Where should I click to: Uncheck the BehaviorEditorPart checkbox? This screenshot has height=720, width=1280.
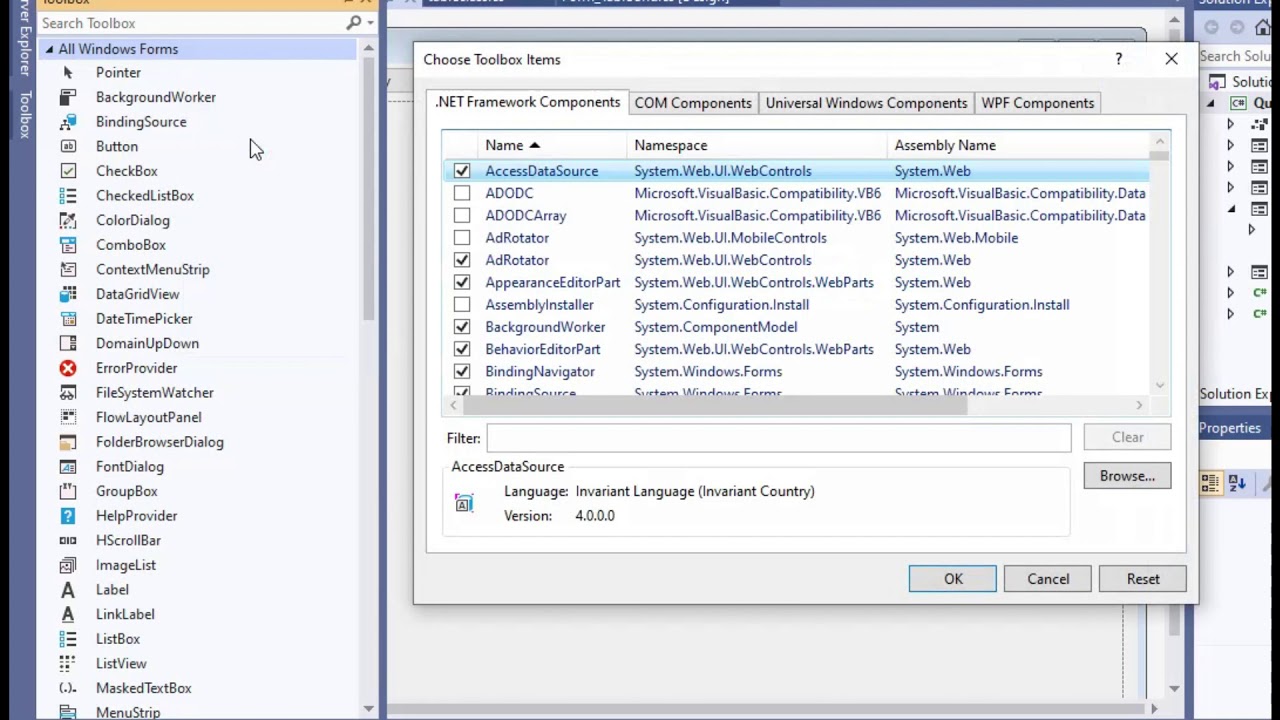pos(462,349)
